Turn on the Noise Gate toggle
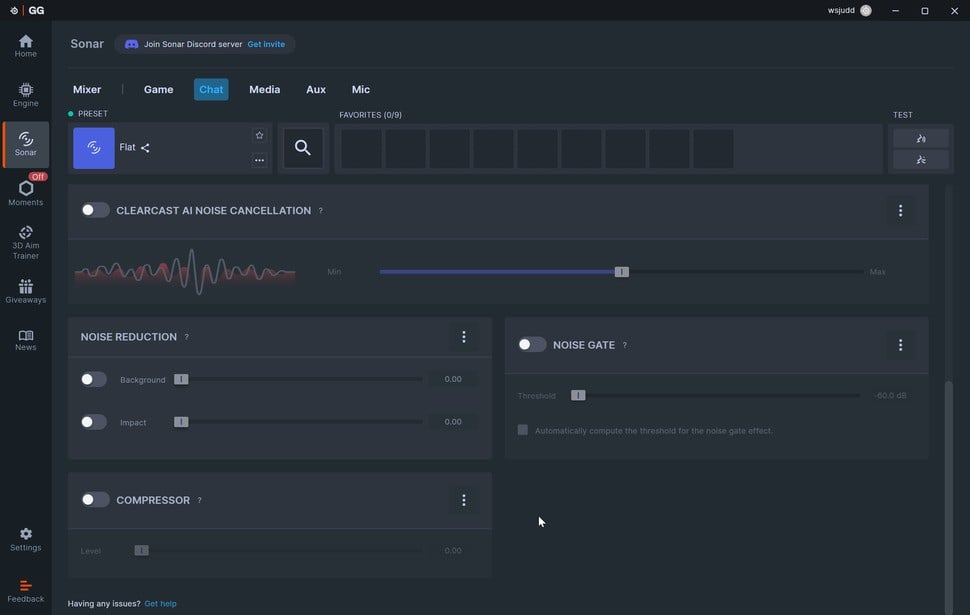This screenshot has height=615, width=970. click(531, 345)
